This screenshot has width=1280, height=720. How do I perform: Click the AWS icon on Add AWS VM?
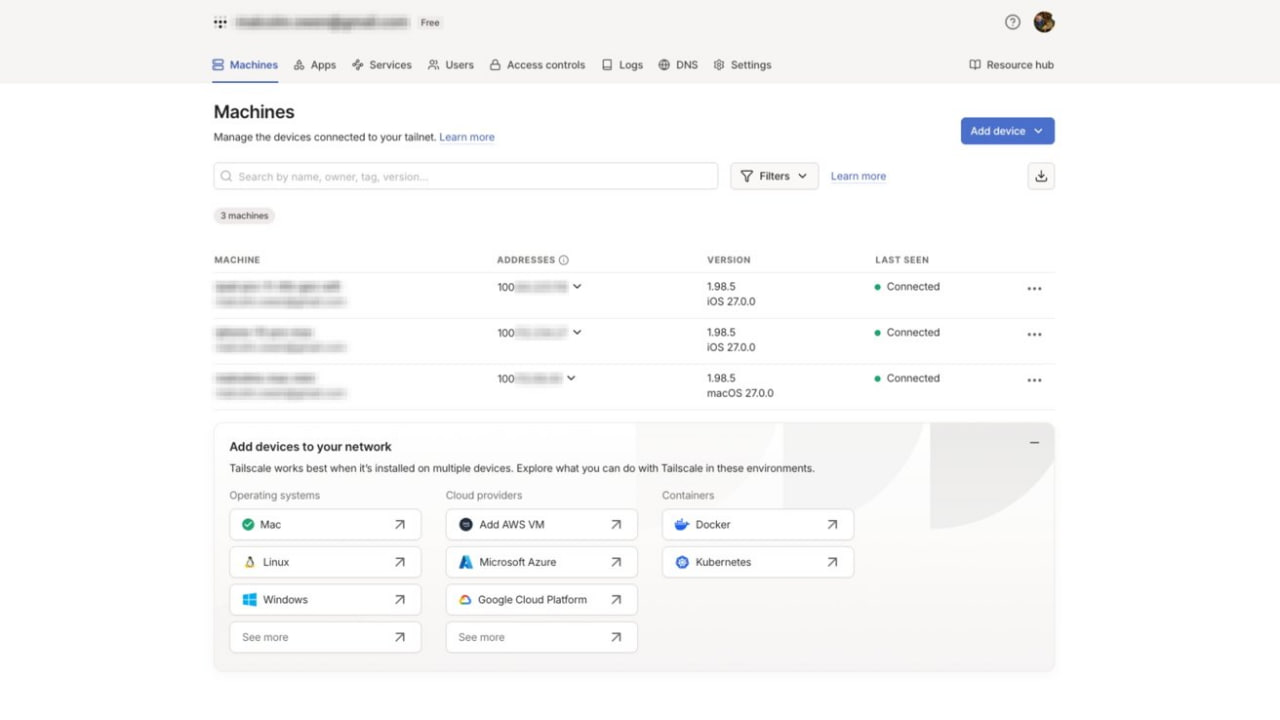coord(466,524)
